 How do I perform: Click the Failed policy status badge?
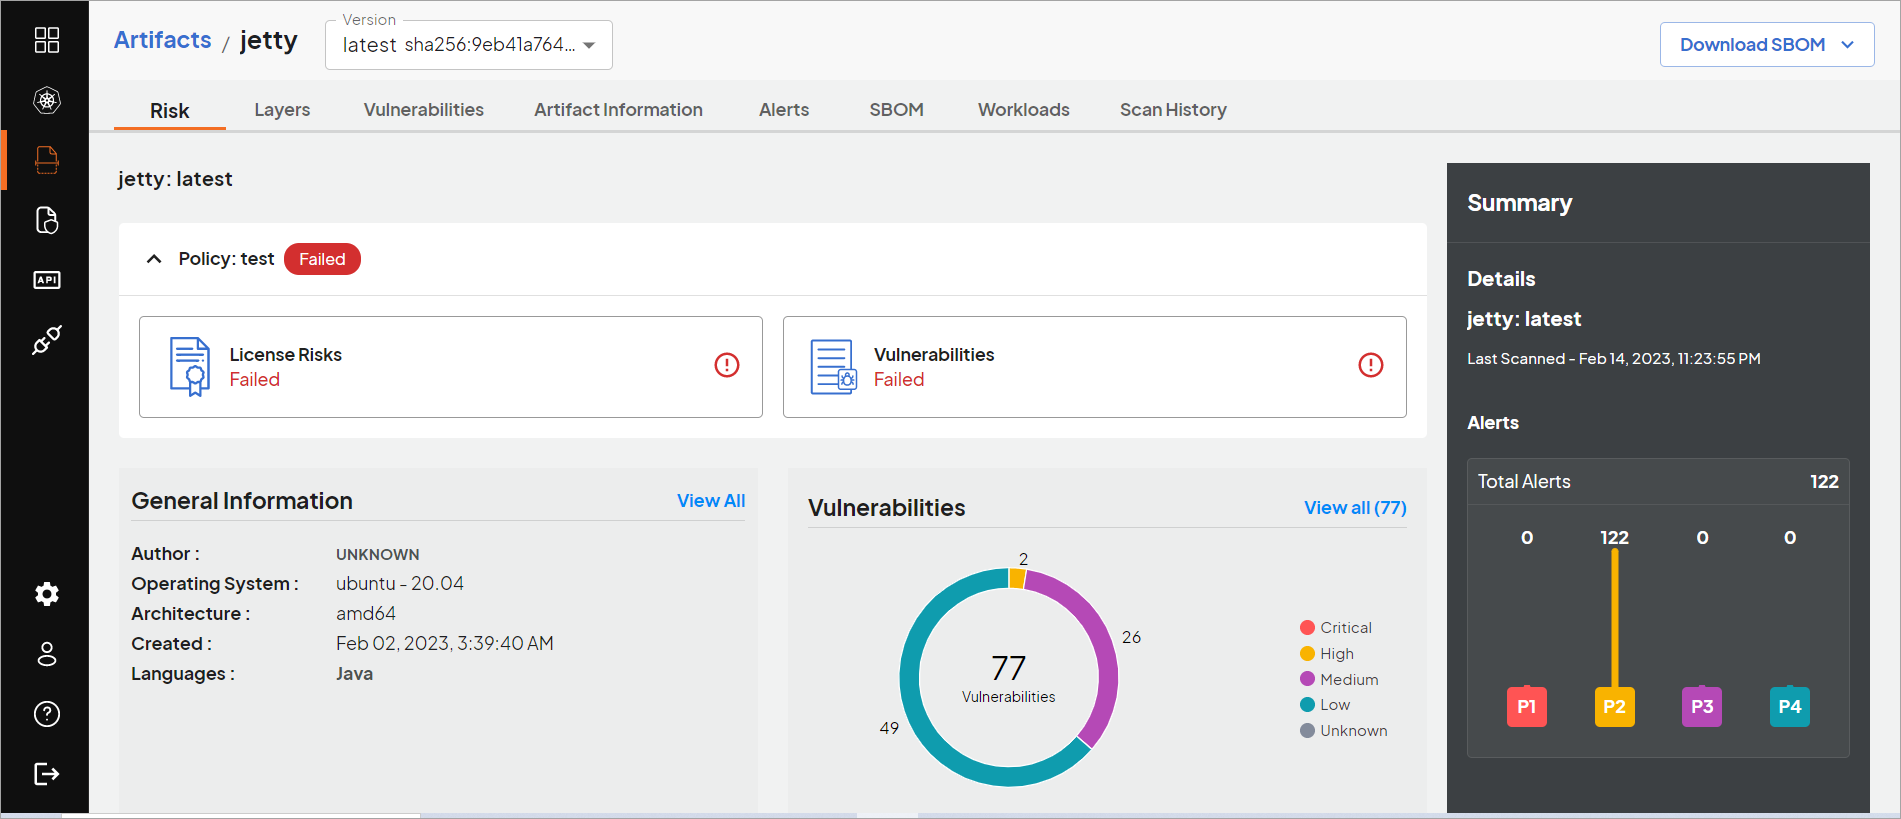pyautogui.click(x=322, y=259)
